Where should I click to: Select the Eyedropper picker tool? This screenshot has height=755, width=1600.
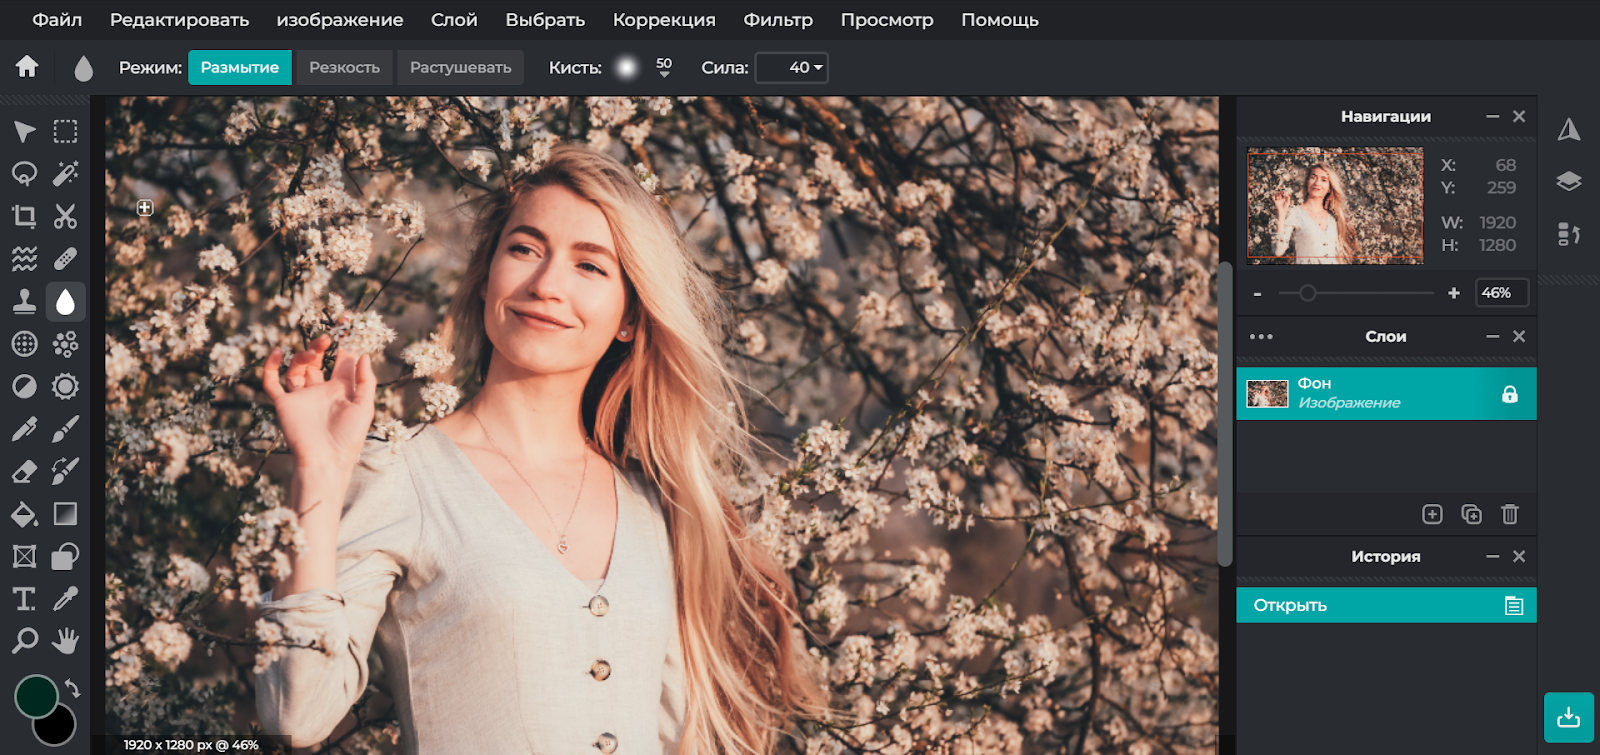pos(65,599)
